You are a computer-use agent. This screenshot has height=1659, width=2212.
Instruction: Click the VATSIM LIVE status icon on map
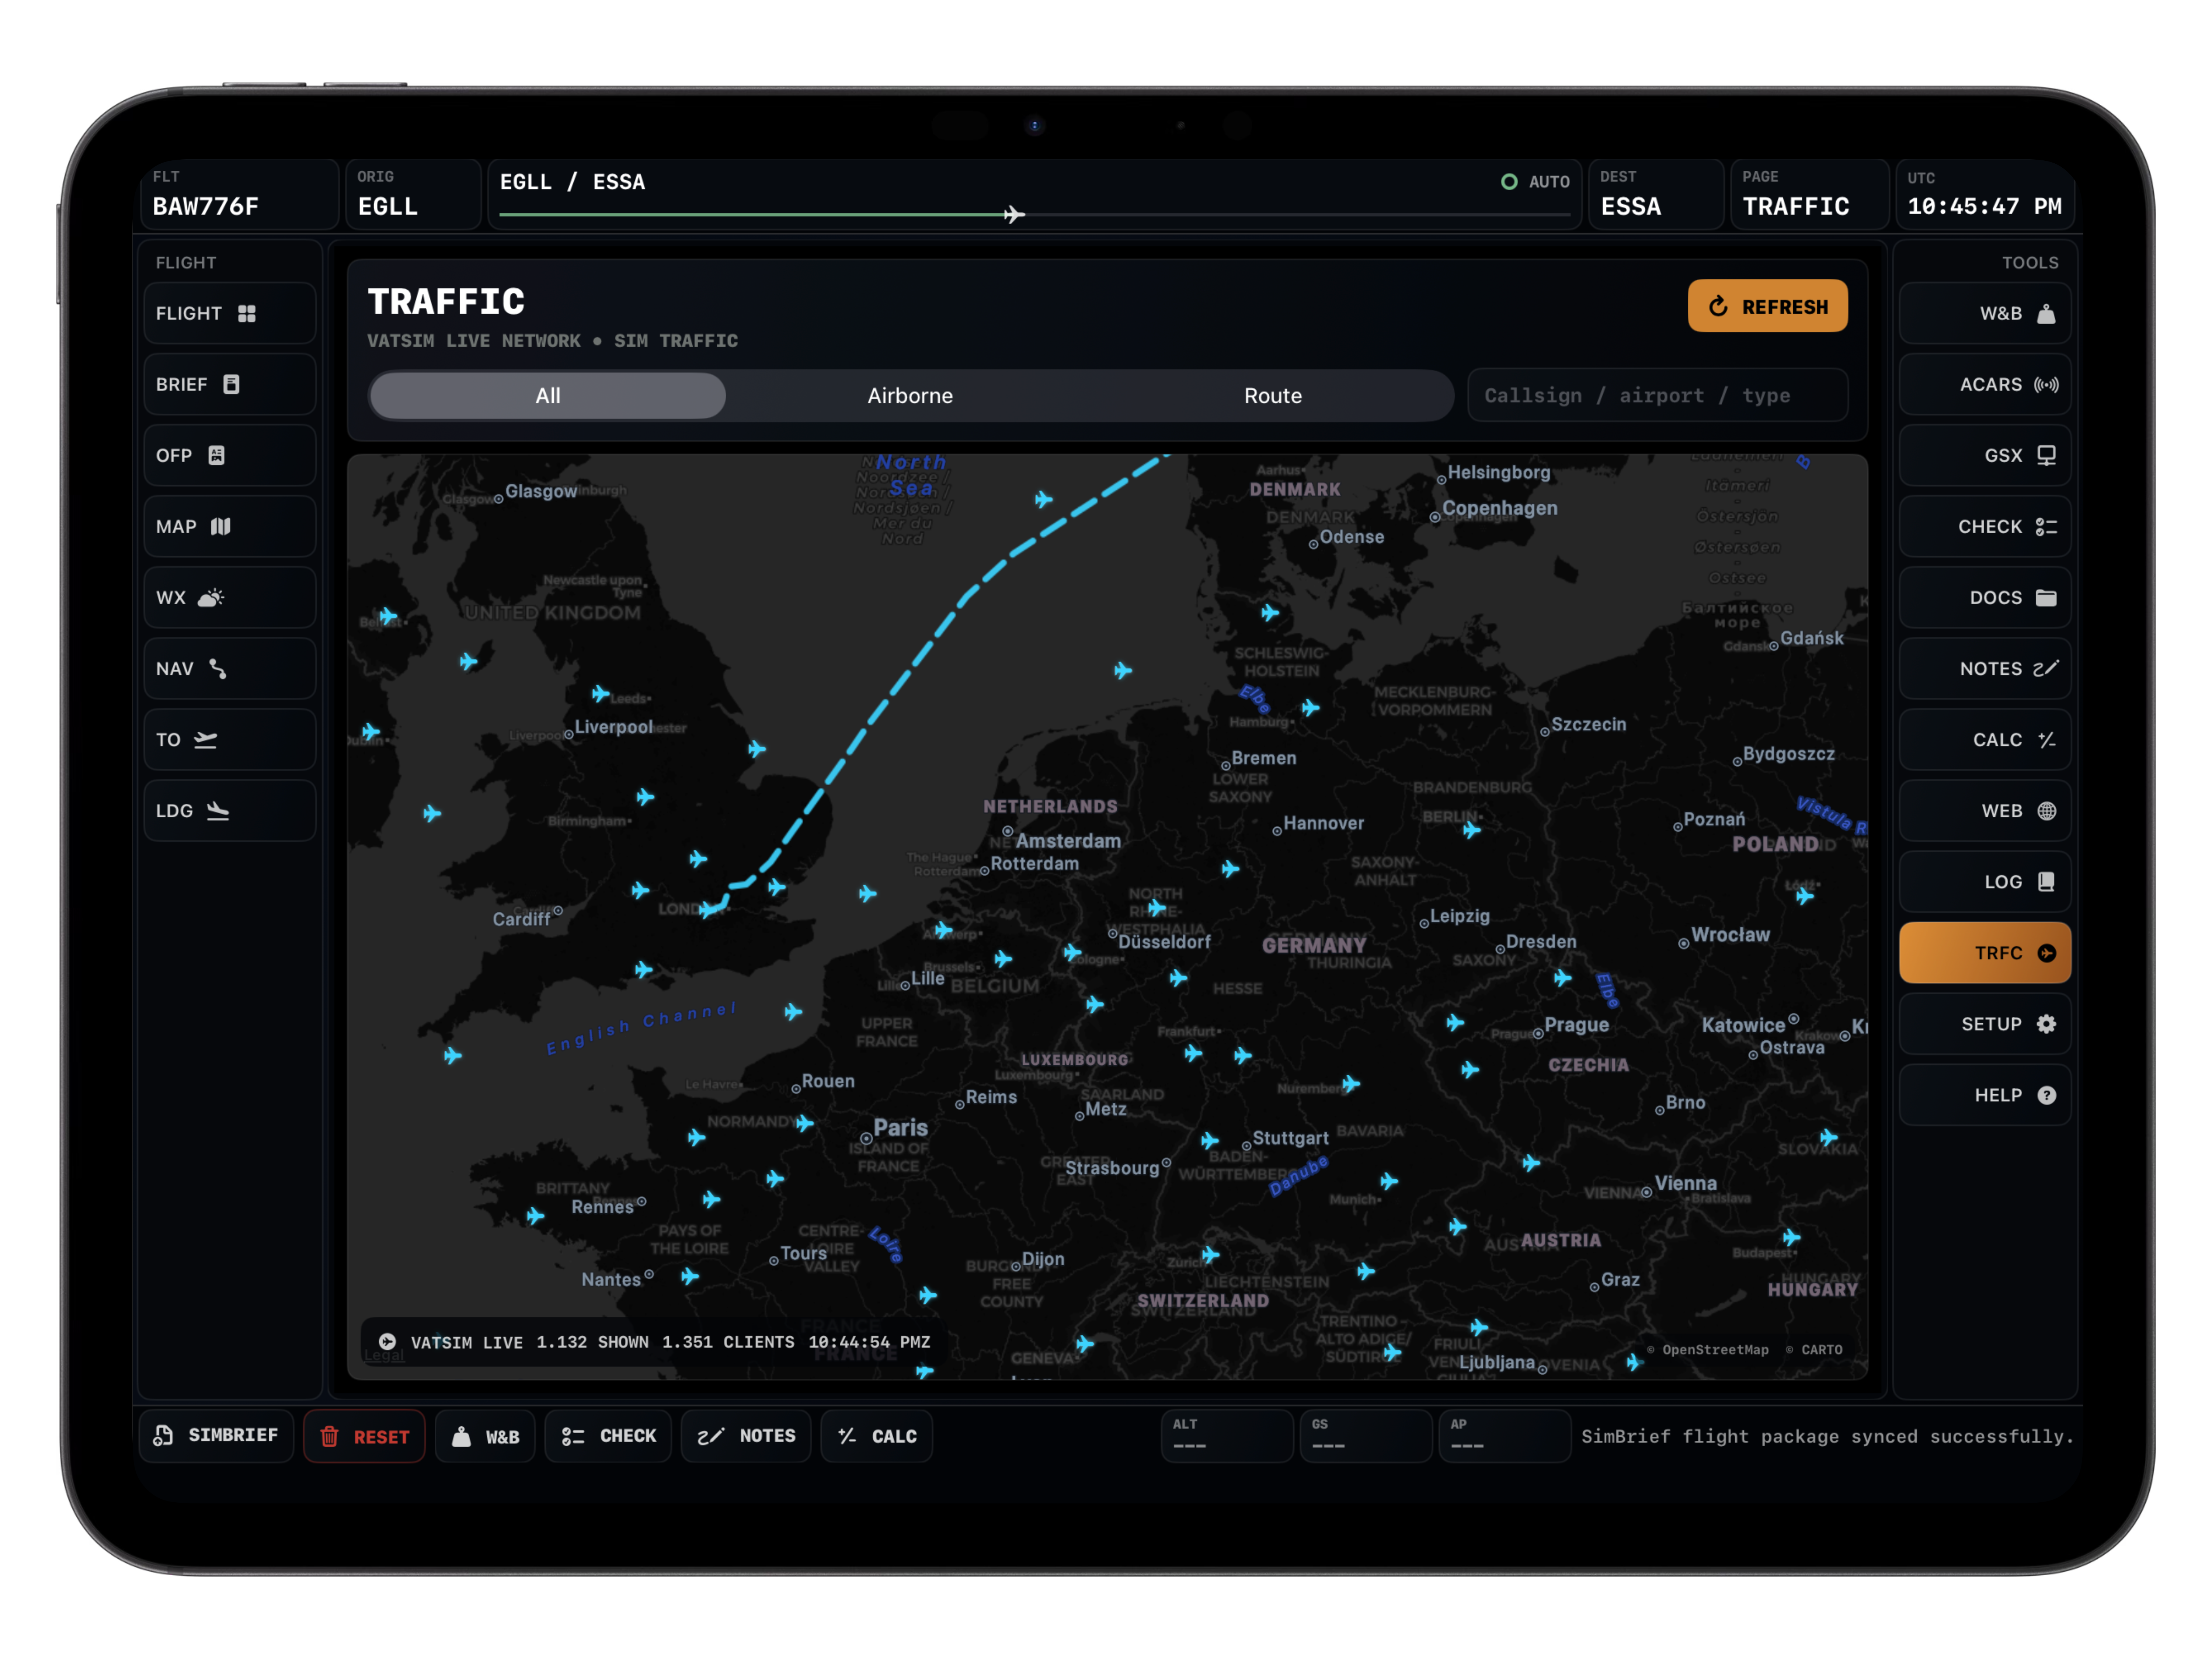(x=387, y=1342)
